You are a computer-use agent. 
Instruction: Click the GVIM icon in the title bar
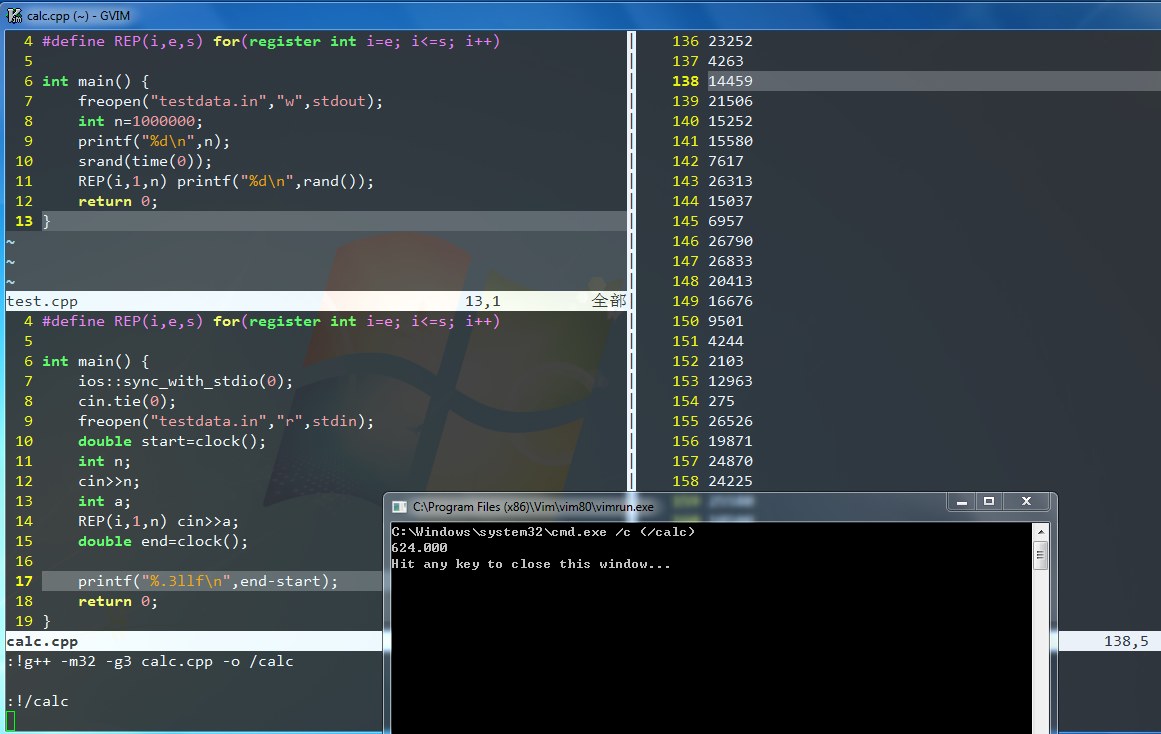14,15
